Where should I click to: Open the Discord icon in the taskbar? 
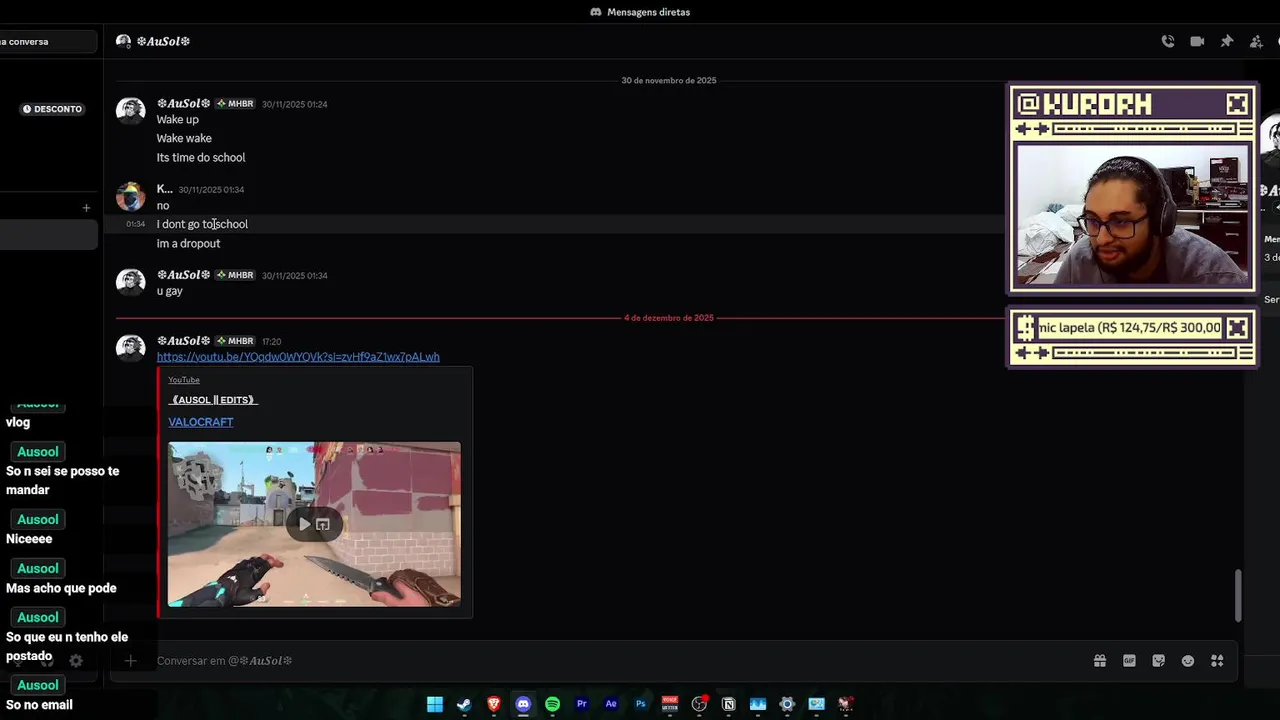(x=523, y=704)
